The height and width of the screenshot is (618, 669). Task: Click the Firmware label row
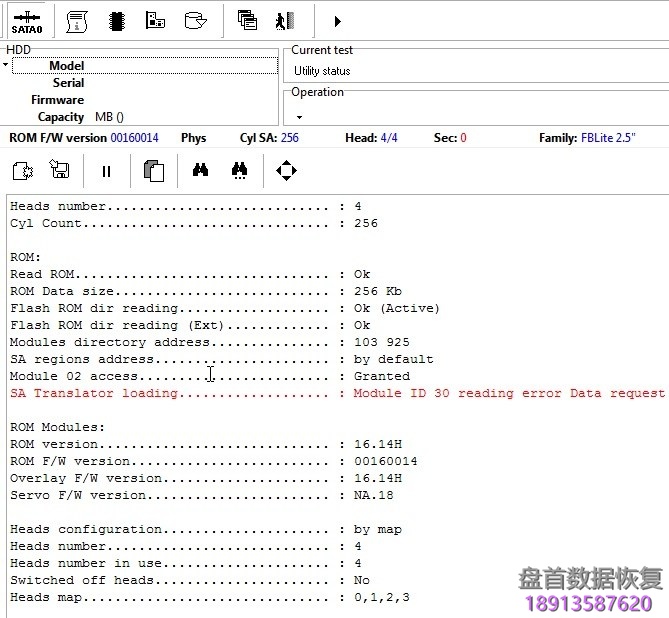coord(58,100)
